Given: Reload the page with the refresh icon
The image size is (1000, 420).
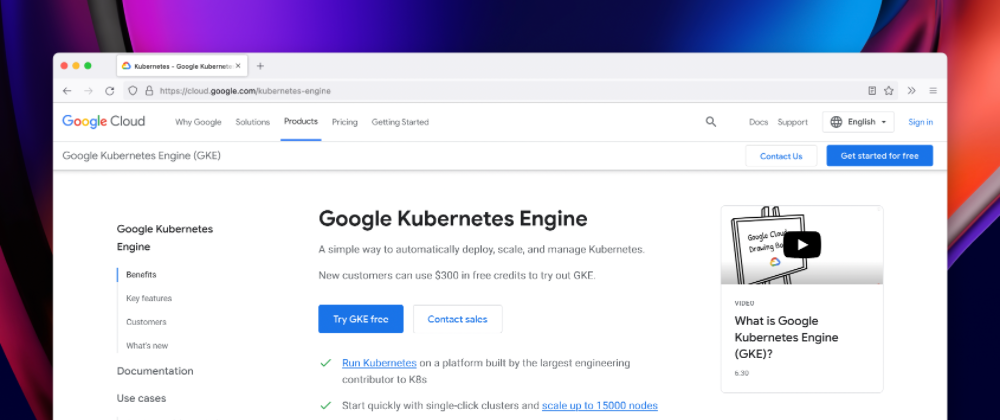Looking at the screenshot, I should click(x=110, y=91).
